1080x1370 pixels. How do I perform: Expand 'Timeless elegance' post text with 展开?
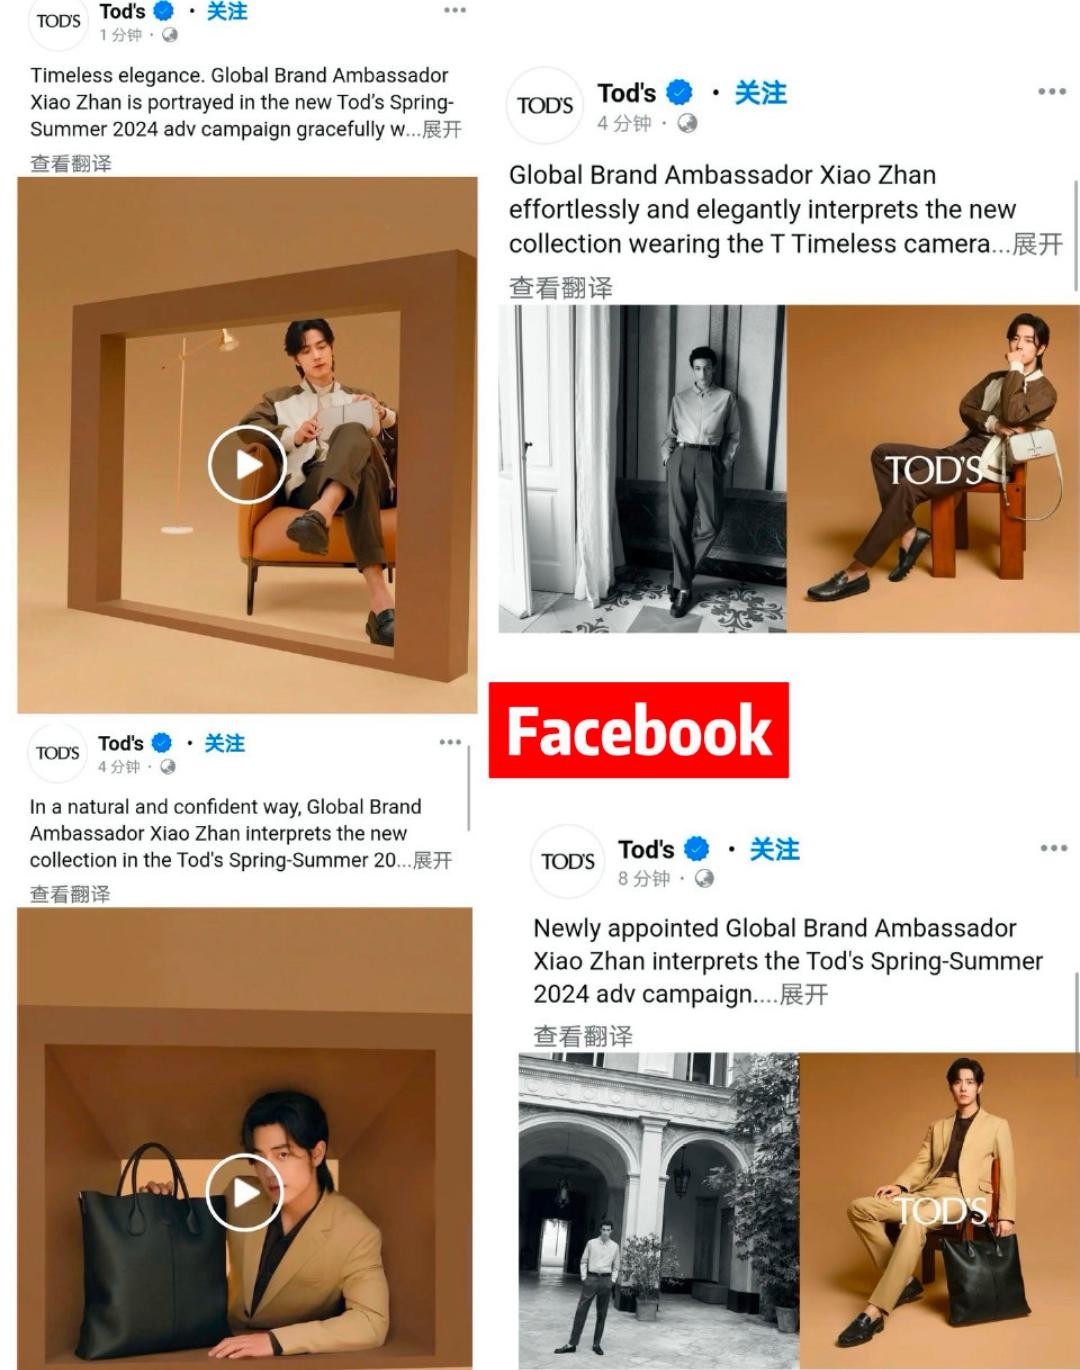(x=442, y=129)
